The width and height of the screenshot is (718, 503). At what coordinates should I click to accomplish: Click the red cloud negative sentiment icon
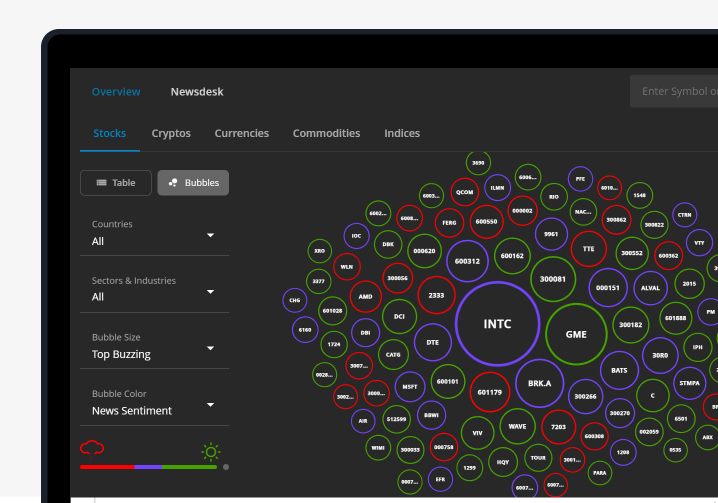92,450
